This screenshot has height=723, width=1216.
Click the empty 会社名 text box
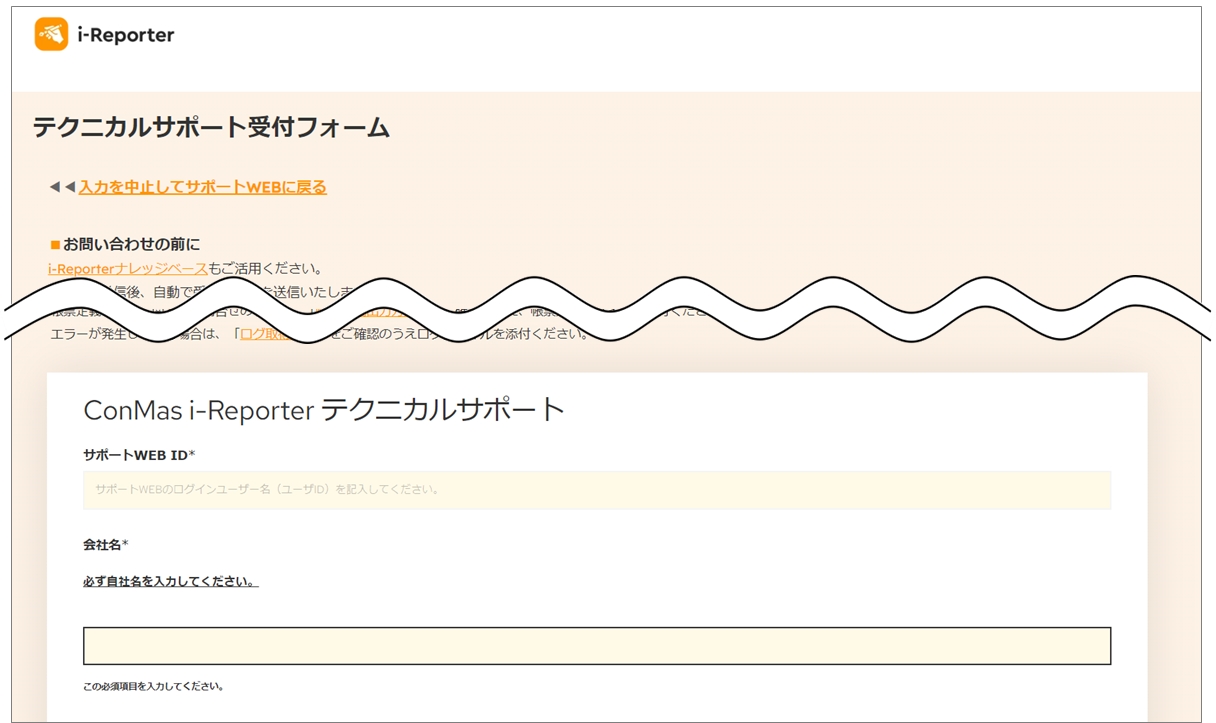[x=597, y=646]
